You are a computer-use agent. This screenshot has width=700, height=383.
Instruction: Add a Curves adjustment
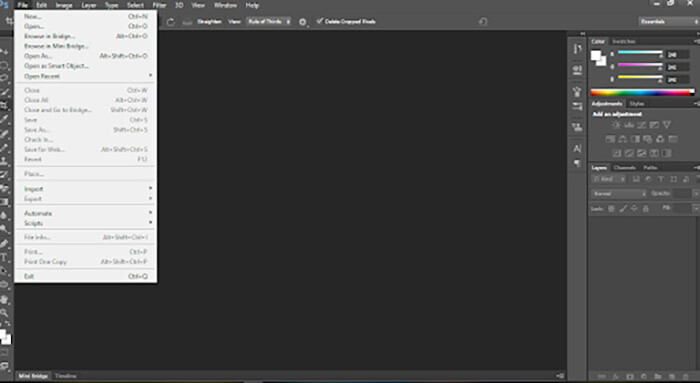pos(642,125)
